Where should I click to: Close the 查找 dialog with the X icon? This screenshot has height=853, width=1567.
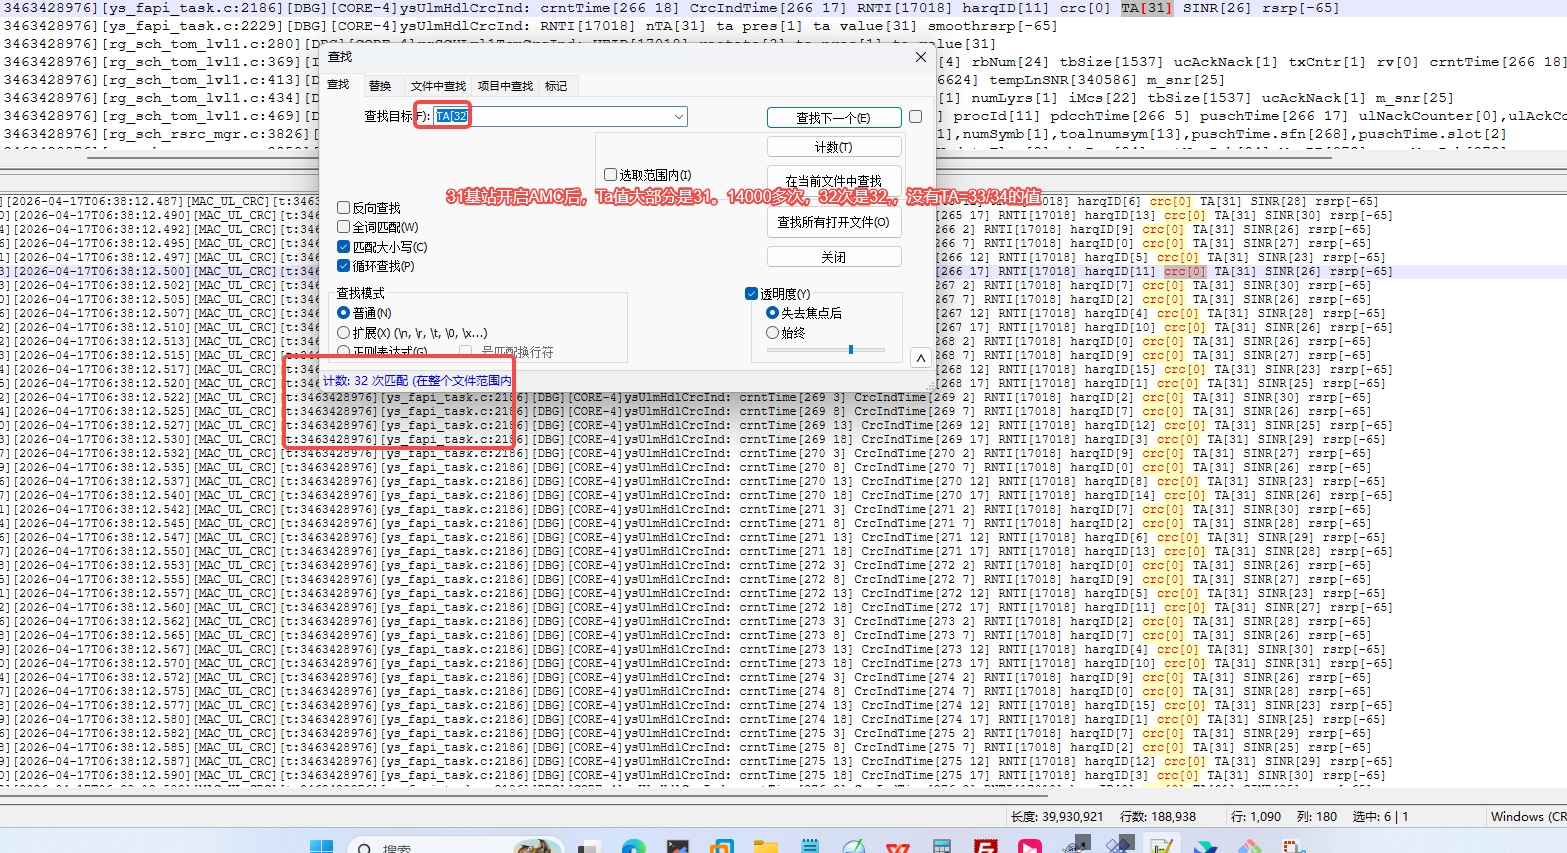921,57
